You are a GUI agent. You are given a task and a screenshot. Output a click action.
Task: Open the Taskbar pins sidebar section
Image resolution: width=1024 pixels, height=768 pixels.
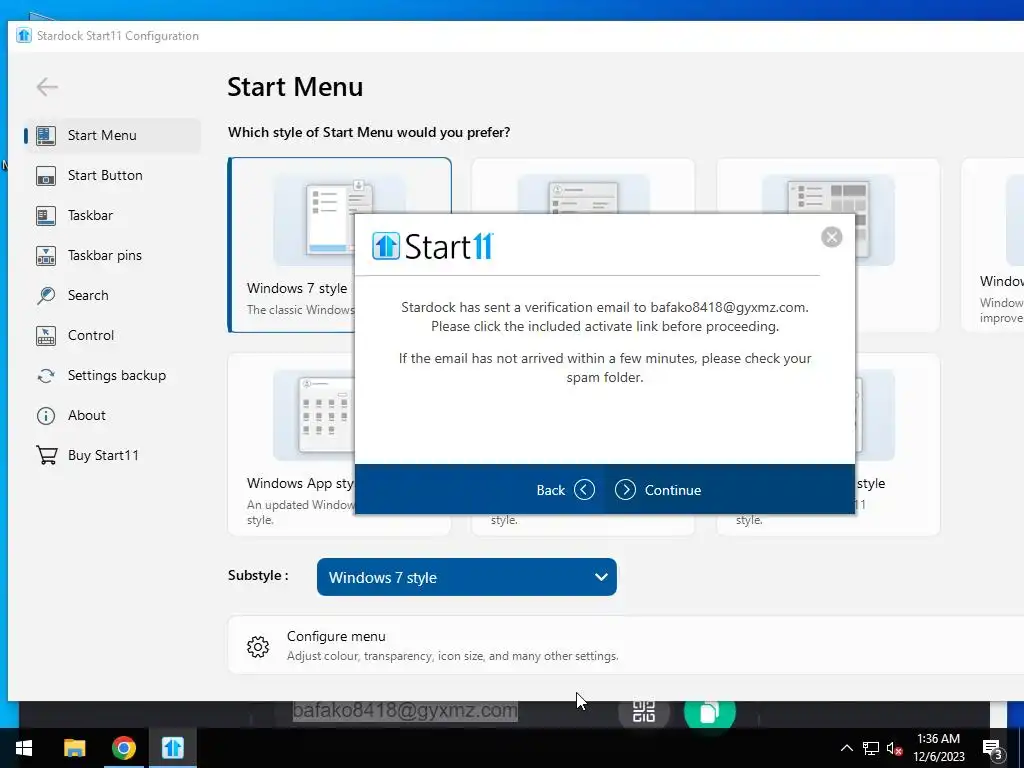(112, 255)
